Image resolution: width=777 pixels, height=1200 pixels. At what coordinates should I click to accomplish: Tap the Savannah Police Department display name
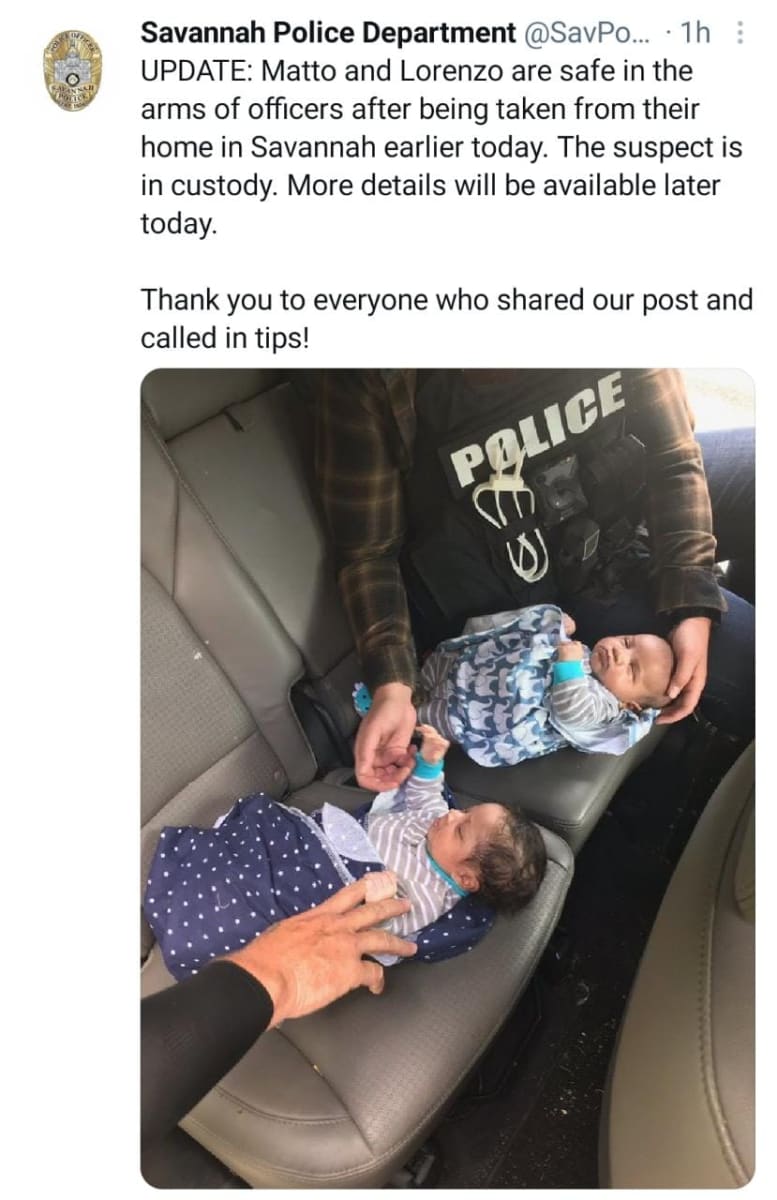point(329,33)
